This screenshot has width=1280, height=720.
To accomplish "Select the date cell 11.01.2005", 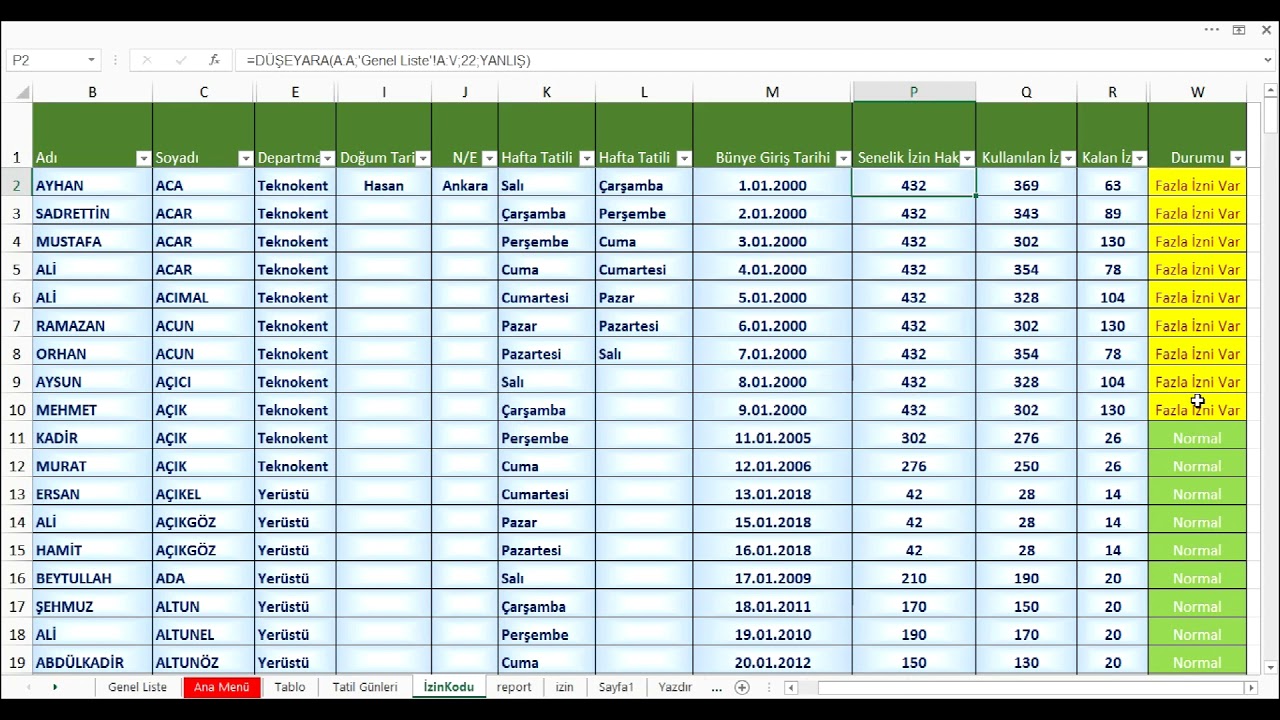I will 772,438.
